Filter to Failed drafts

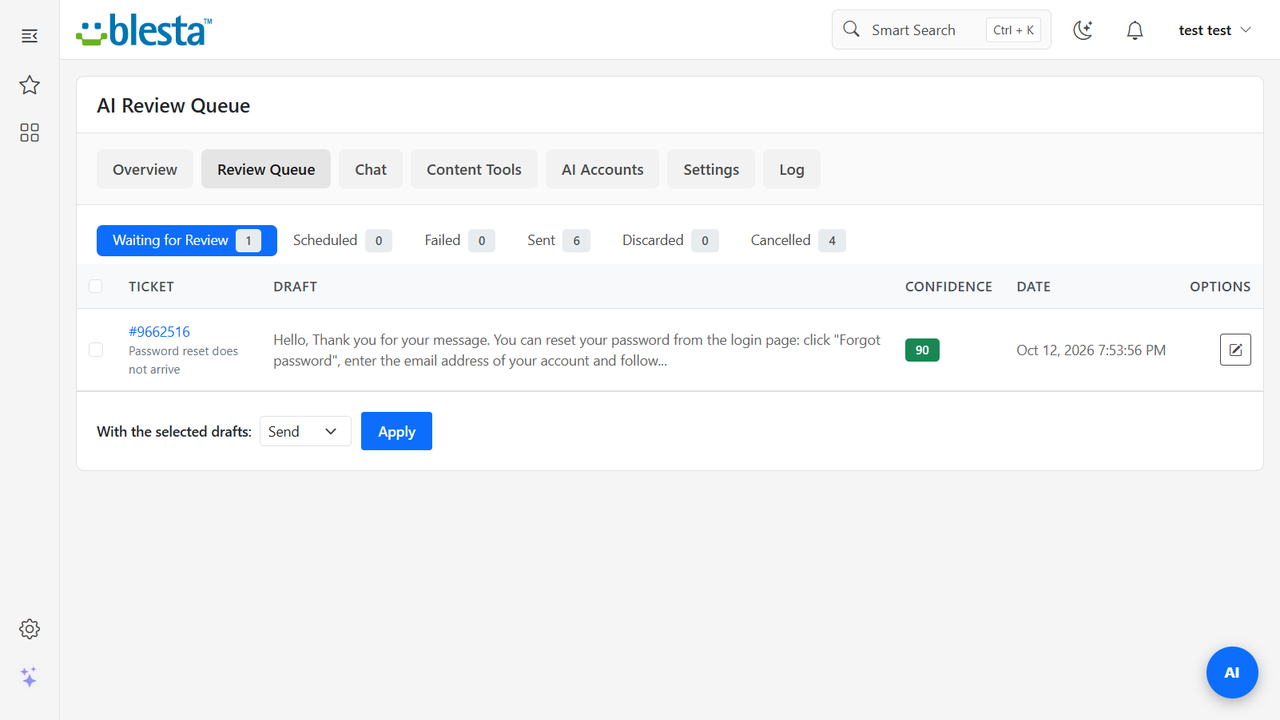pos(459,240)
